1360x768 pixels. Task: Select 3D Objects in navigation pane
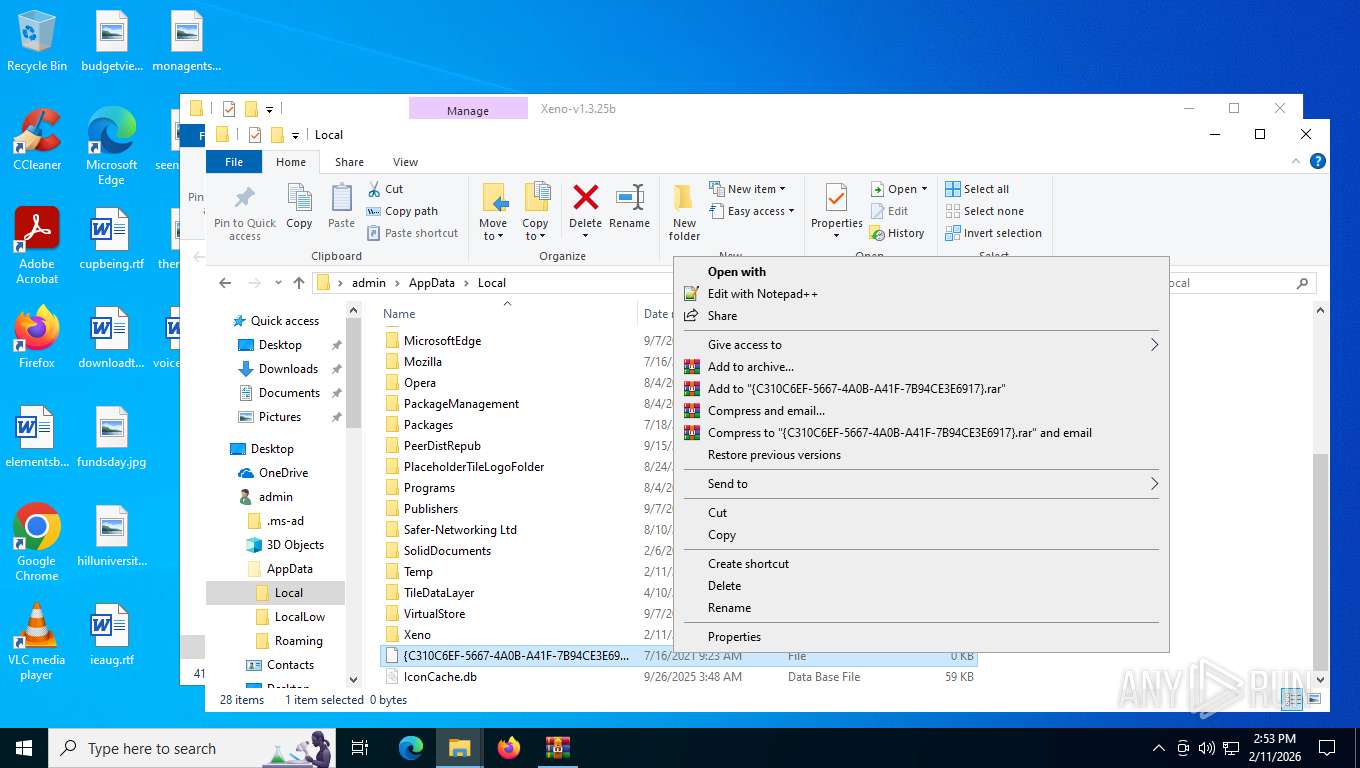click(295, 545)
